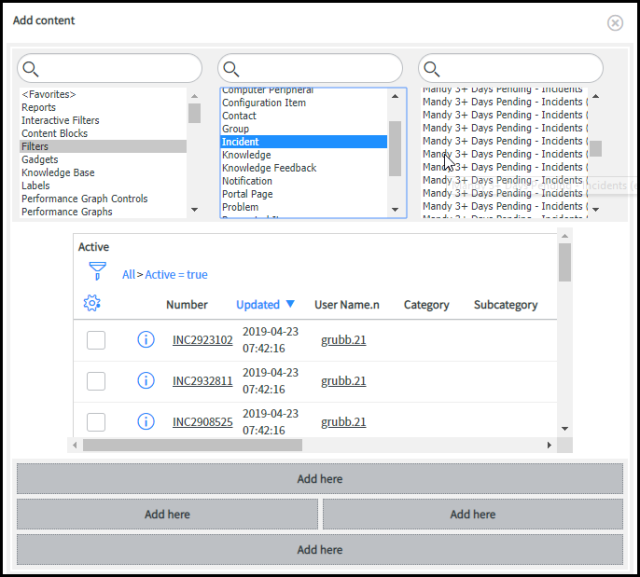640x577 pixels.
Task: Open incident link INC2923102
Action: [x=202, y=340]
